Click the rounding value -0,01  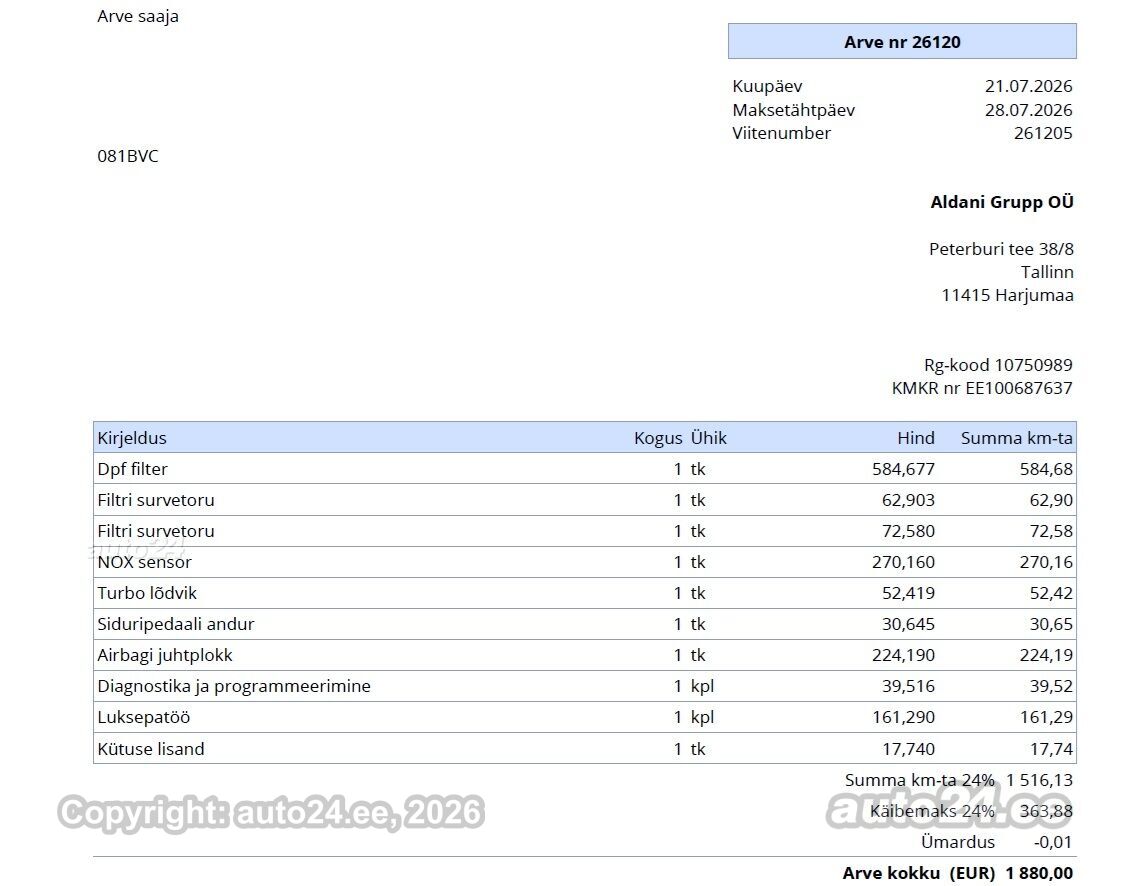tap(1053, 842)
